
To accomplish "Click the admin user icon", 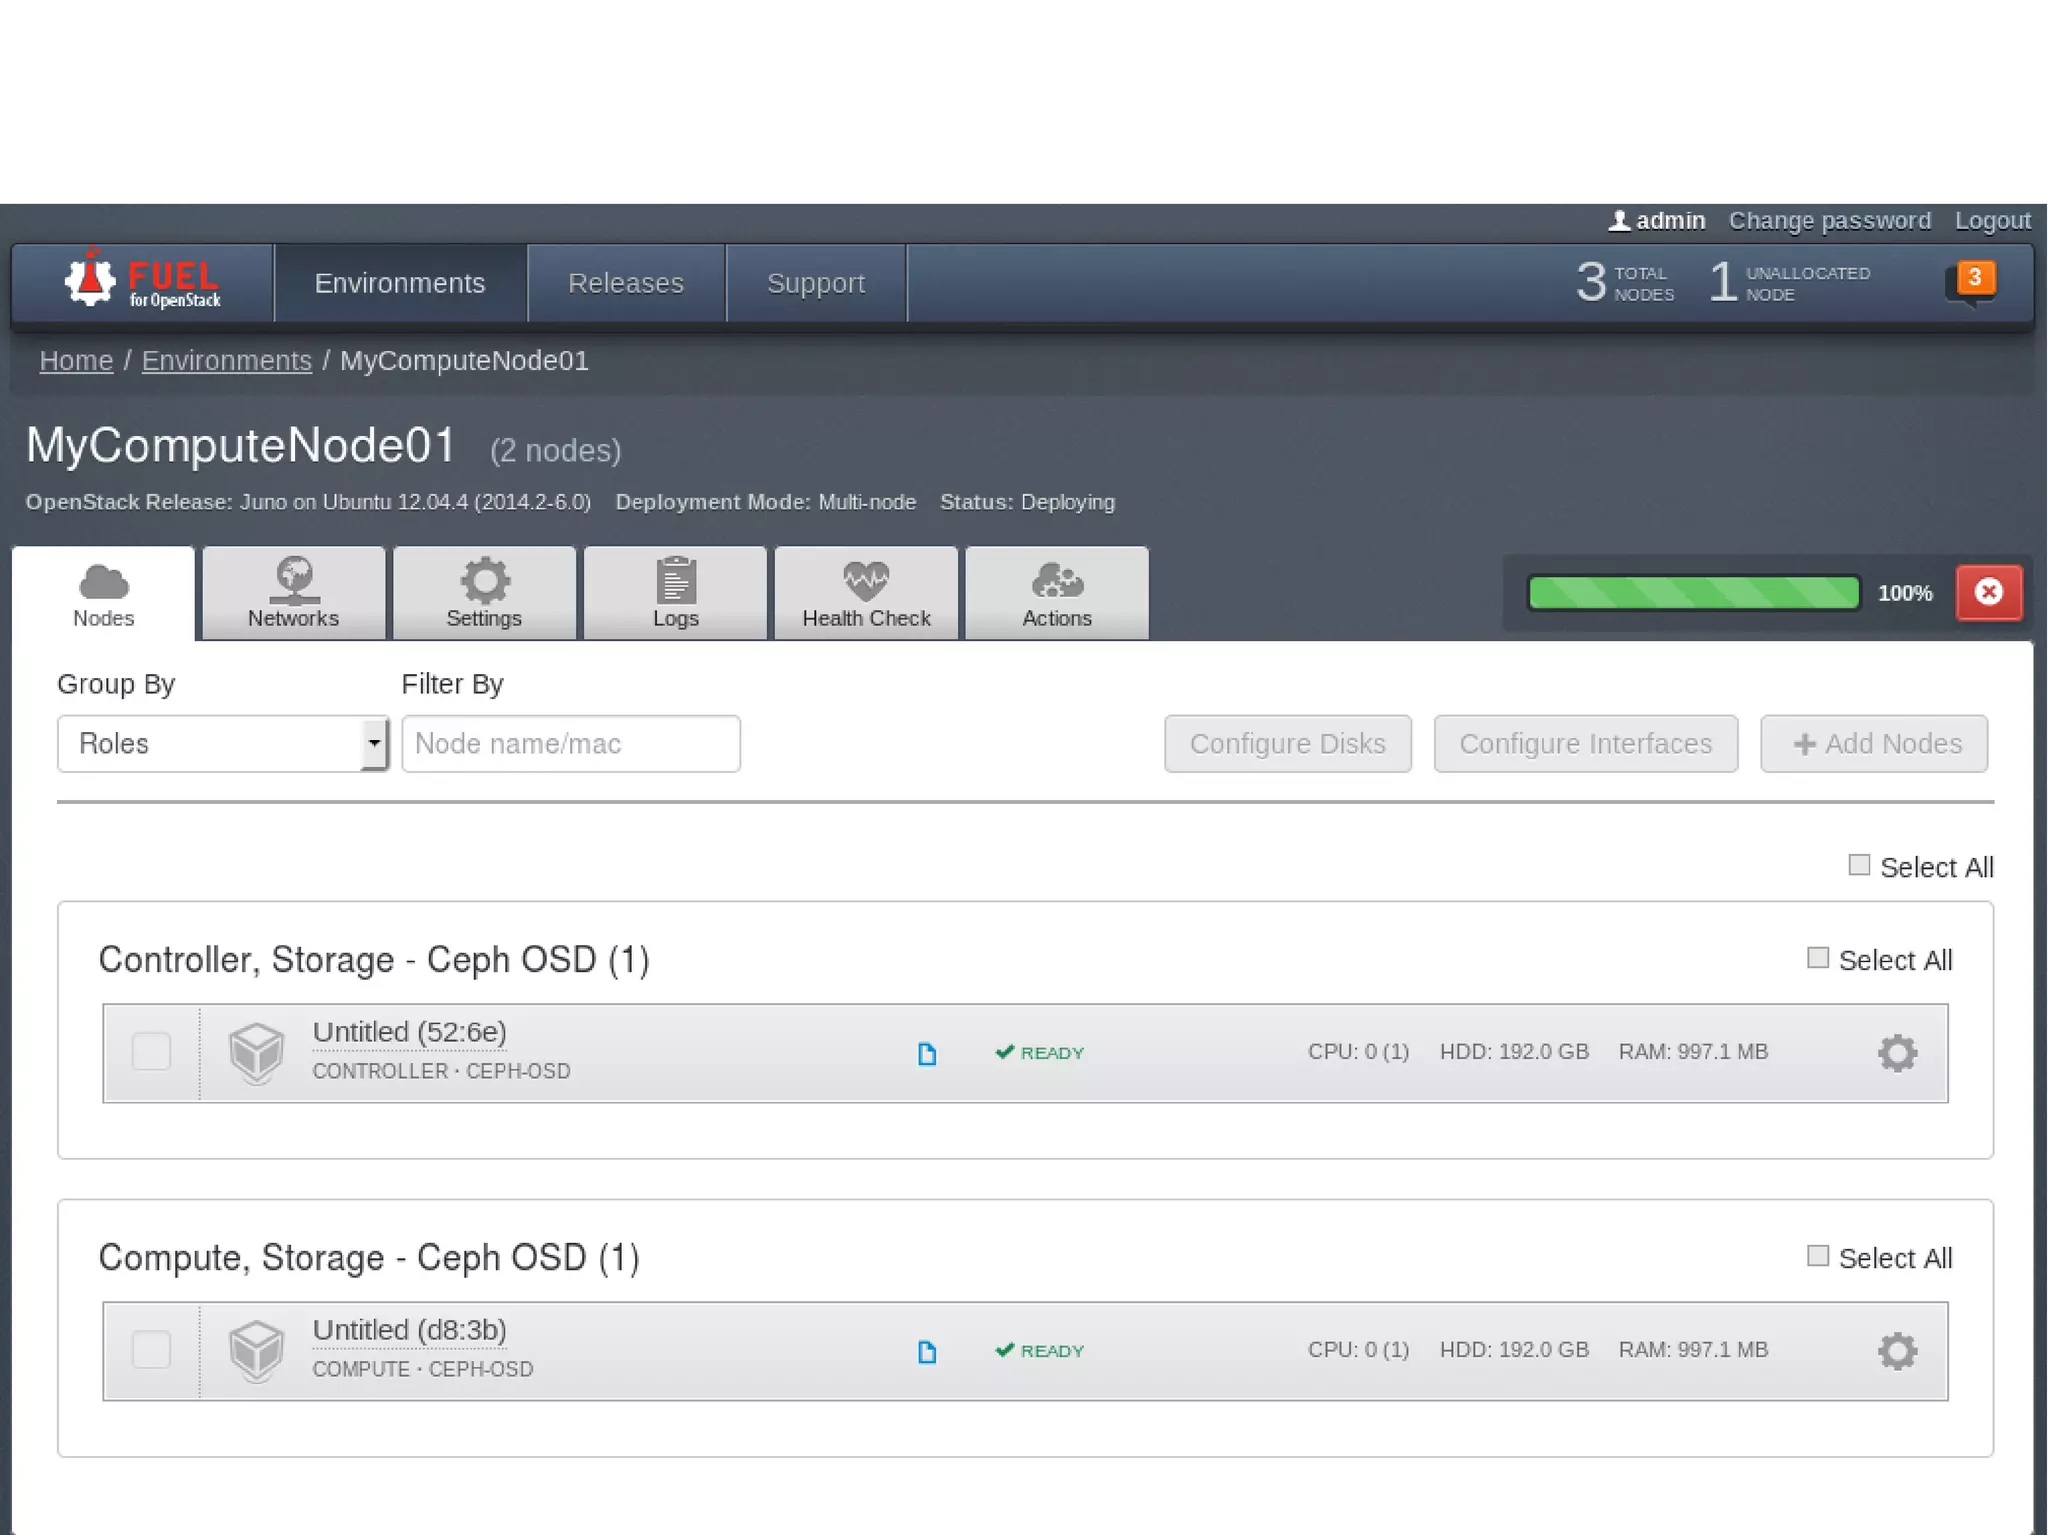I will tap(1619, 221).
